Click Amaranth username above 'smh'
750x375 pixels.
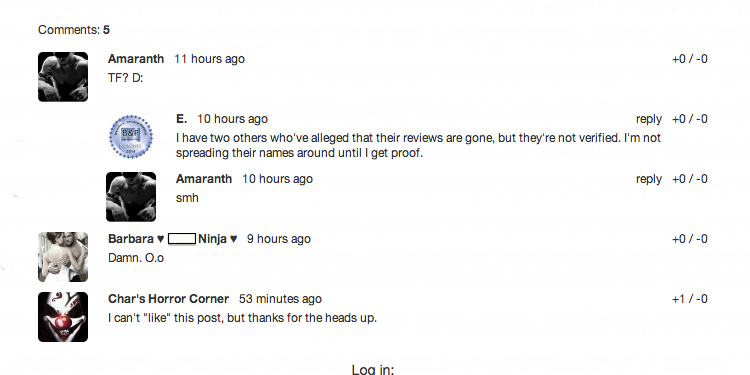(204, 179)
